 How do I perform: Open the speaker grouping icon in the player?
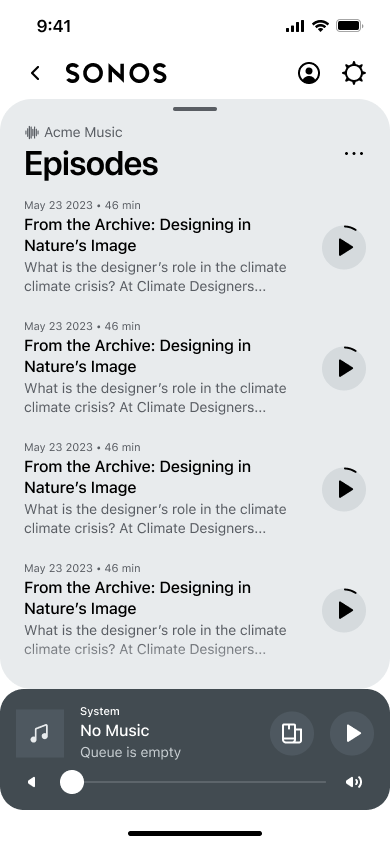(292, 733)
